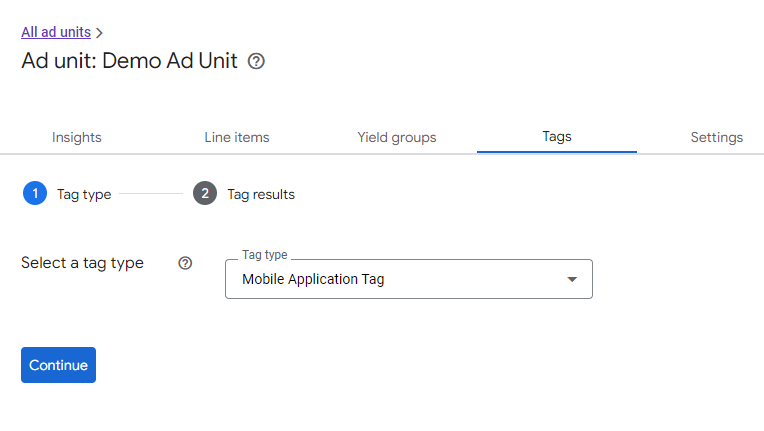
Task: Click the Ad unit: Demo Ad Unit heading
Action: (x=130, y=61)
